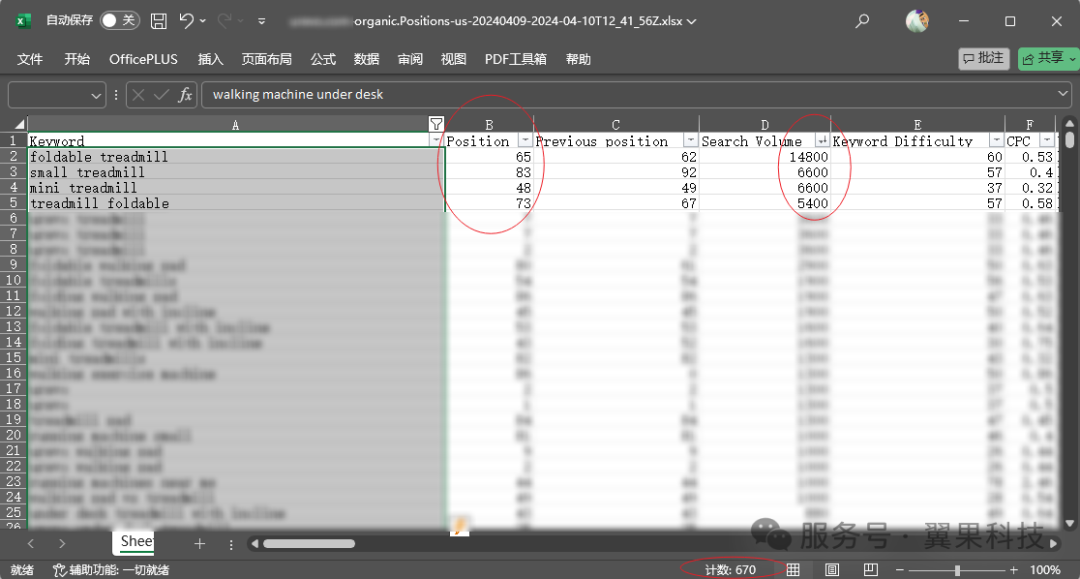Click the Insert Function fx icon
This screenshot has width=1080, height=579.
[185, 95]
